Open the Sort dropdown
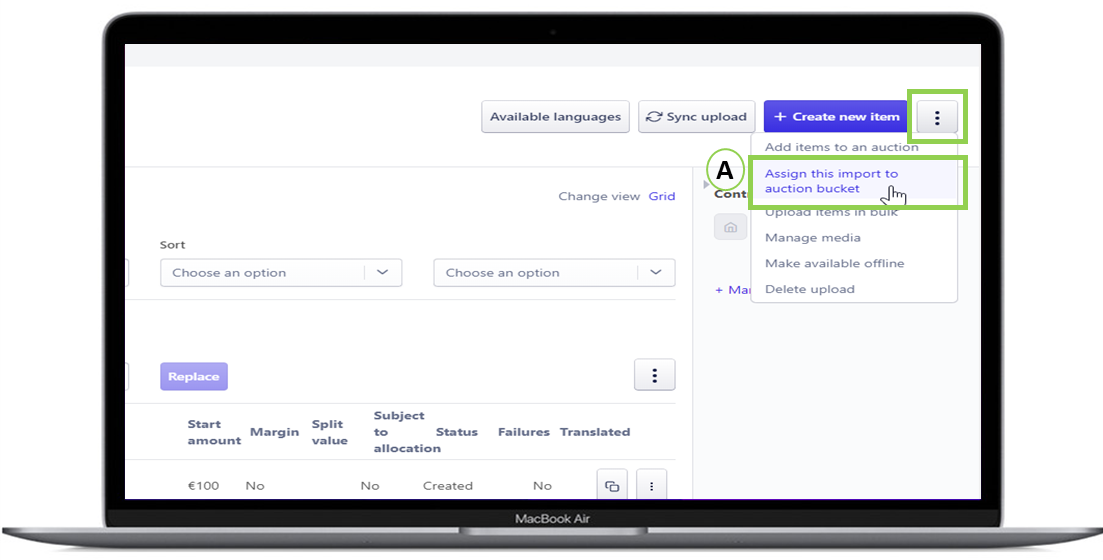1103x560 pixels. 280,273
